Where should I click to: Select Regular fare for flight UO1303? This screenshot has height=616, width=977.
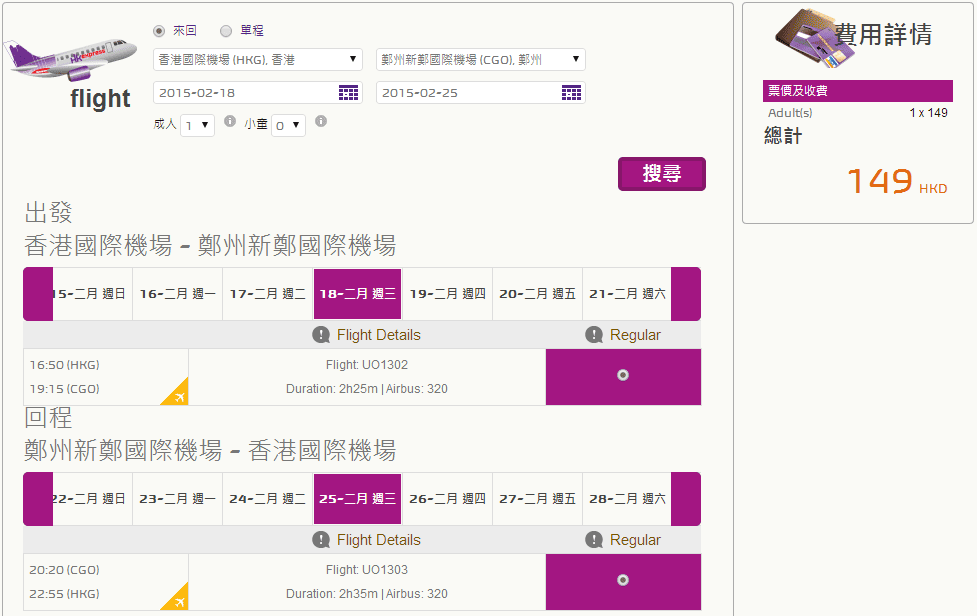[x=623, y=580]
